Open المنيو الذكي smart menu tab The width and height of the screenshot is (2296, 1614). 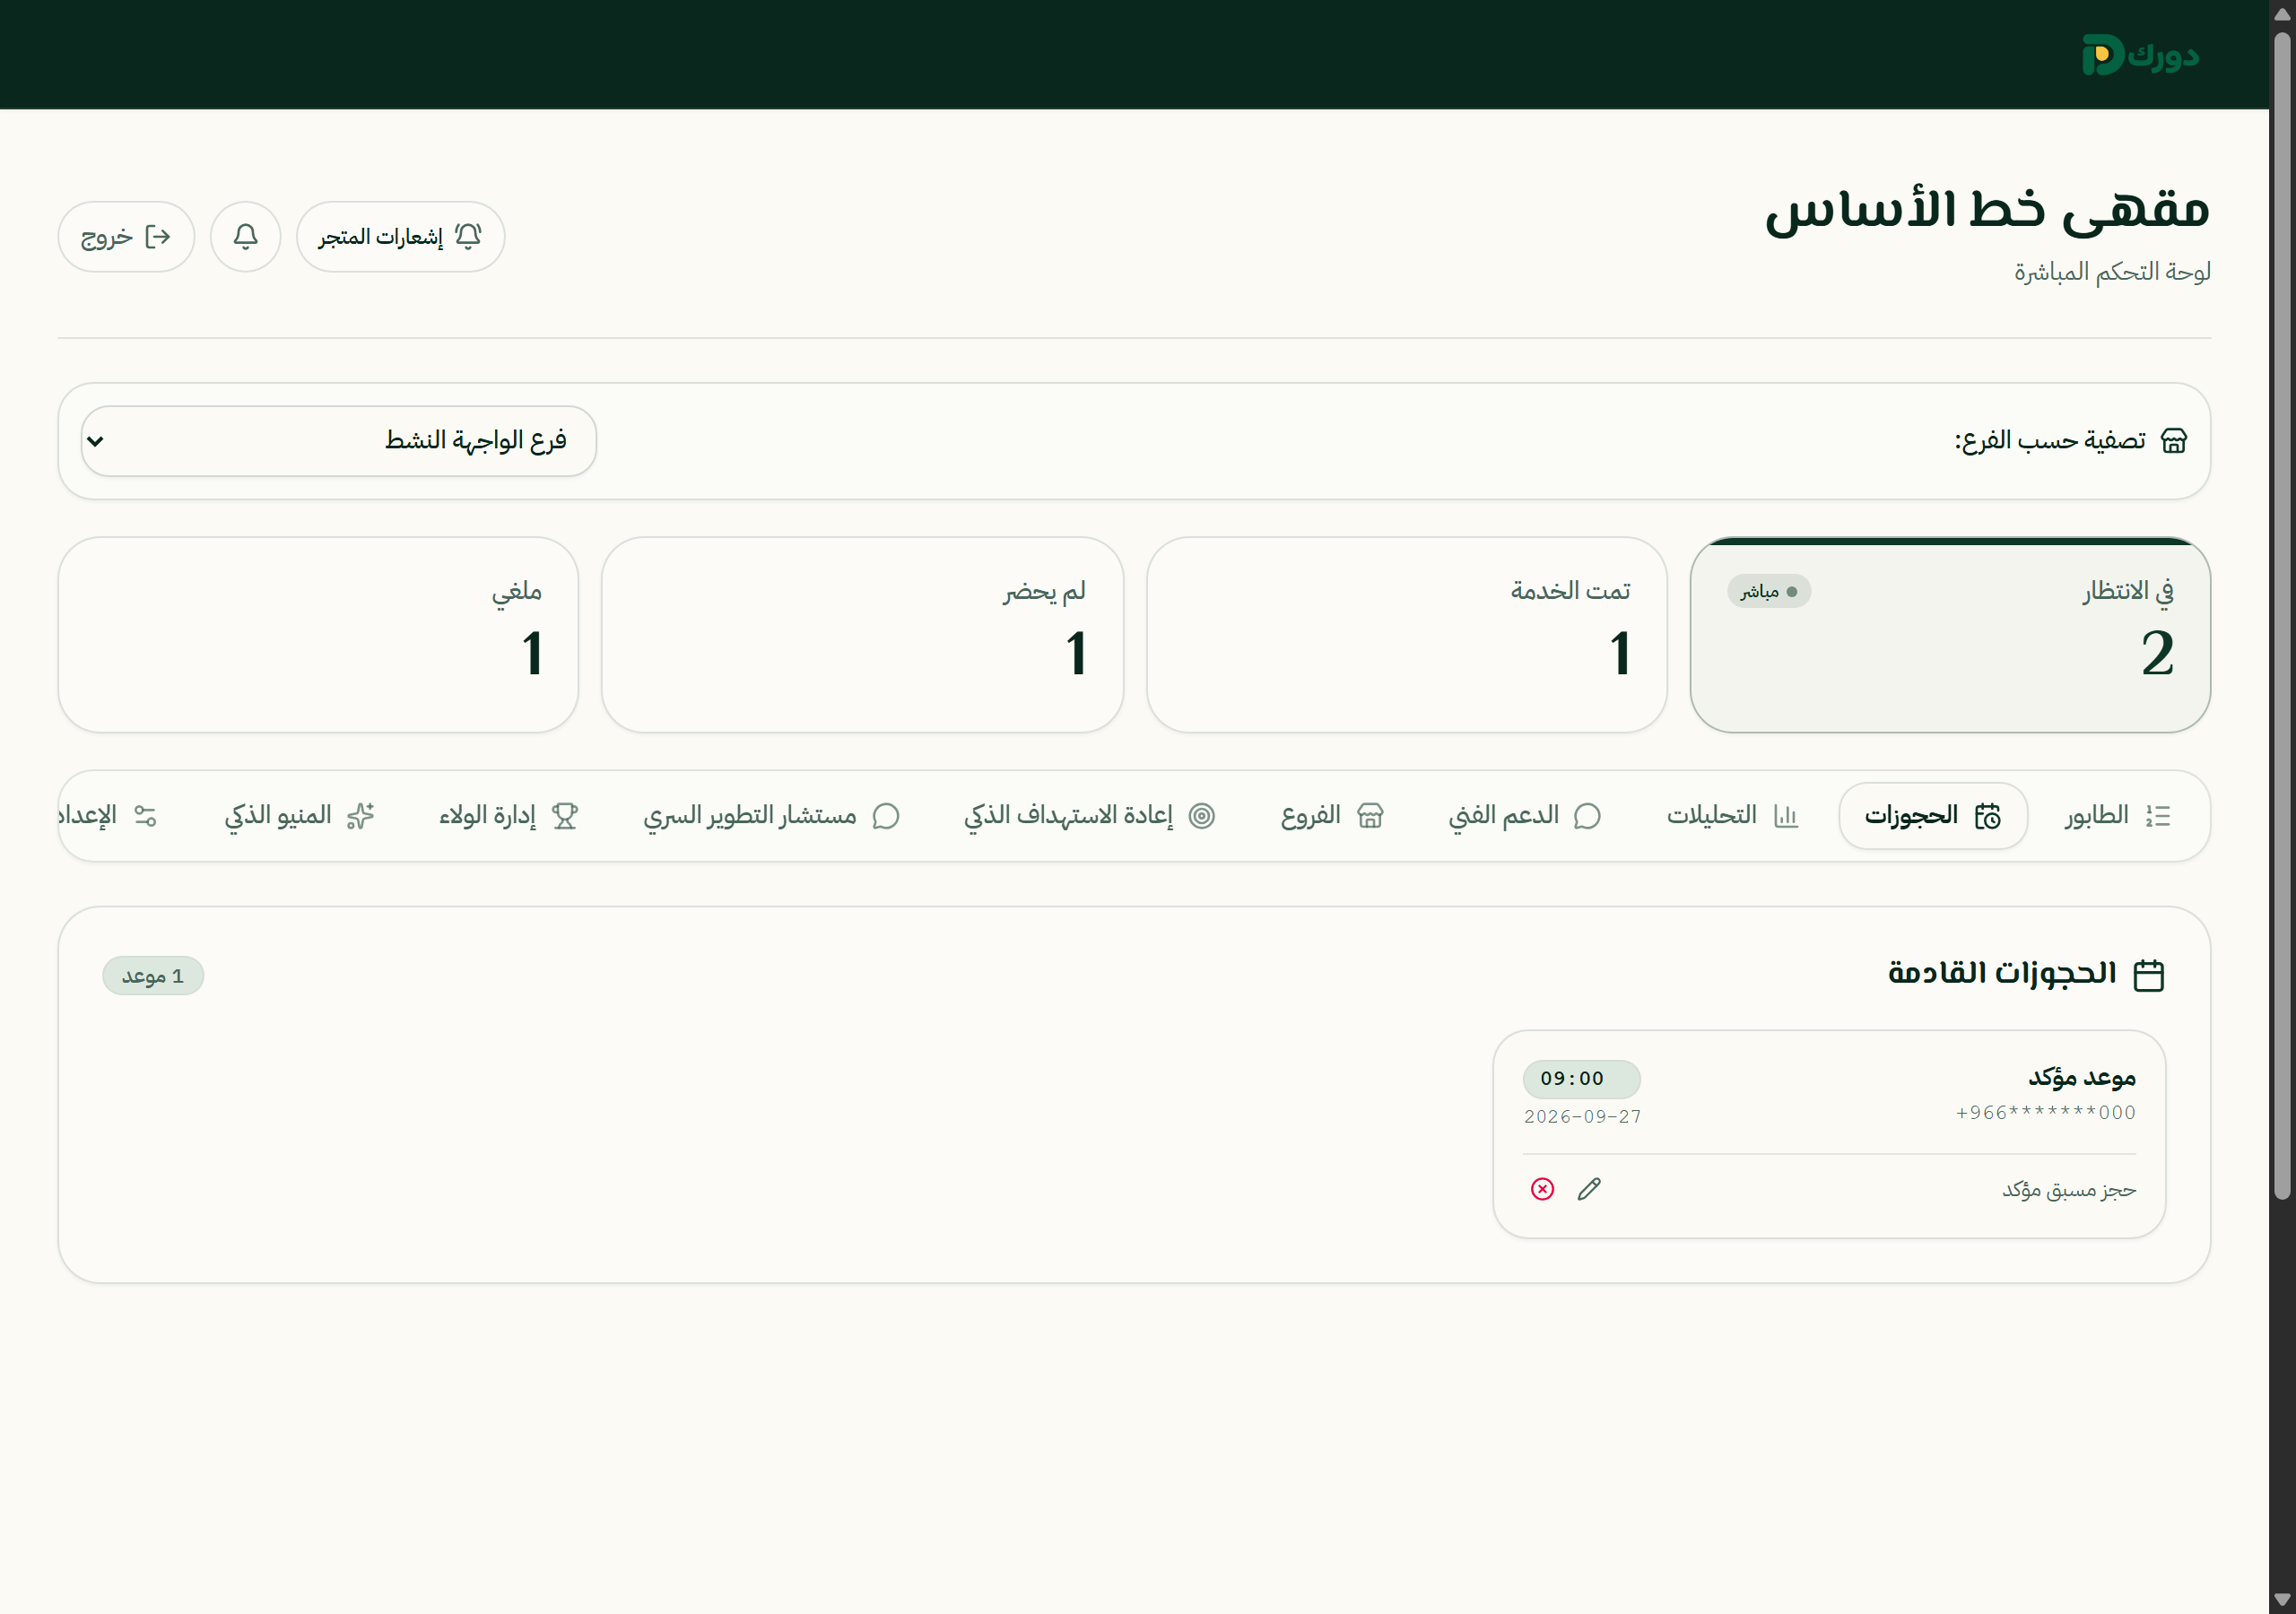(x=299, y=816)
